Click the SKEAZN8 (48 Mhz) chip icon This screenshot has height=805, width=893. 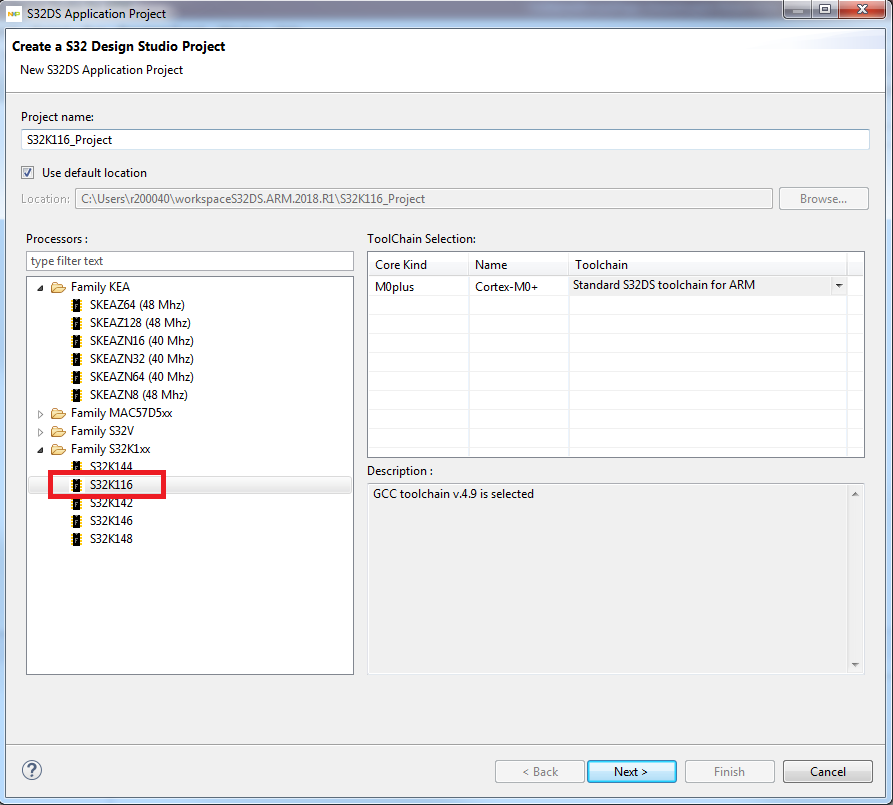point(76,395)
